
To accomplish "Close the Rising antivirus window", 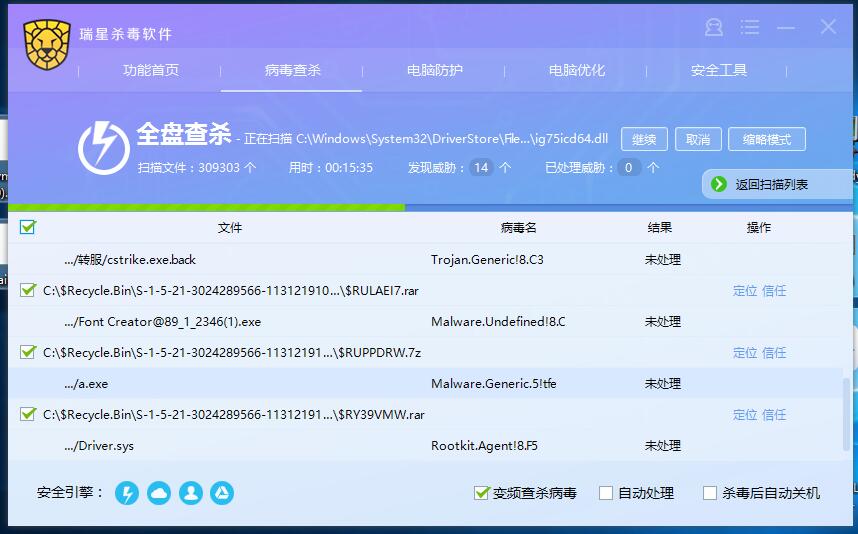I will point(828,26).
